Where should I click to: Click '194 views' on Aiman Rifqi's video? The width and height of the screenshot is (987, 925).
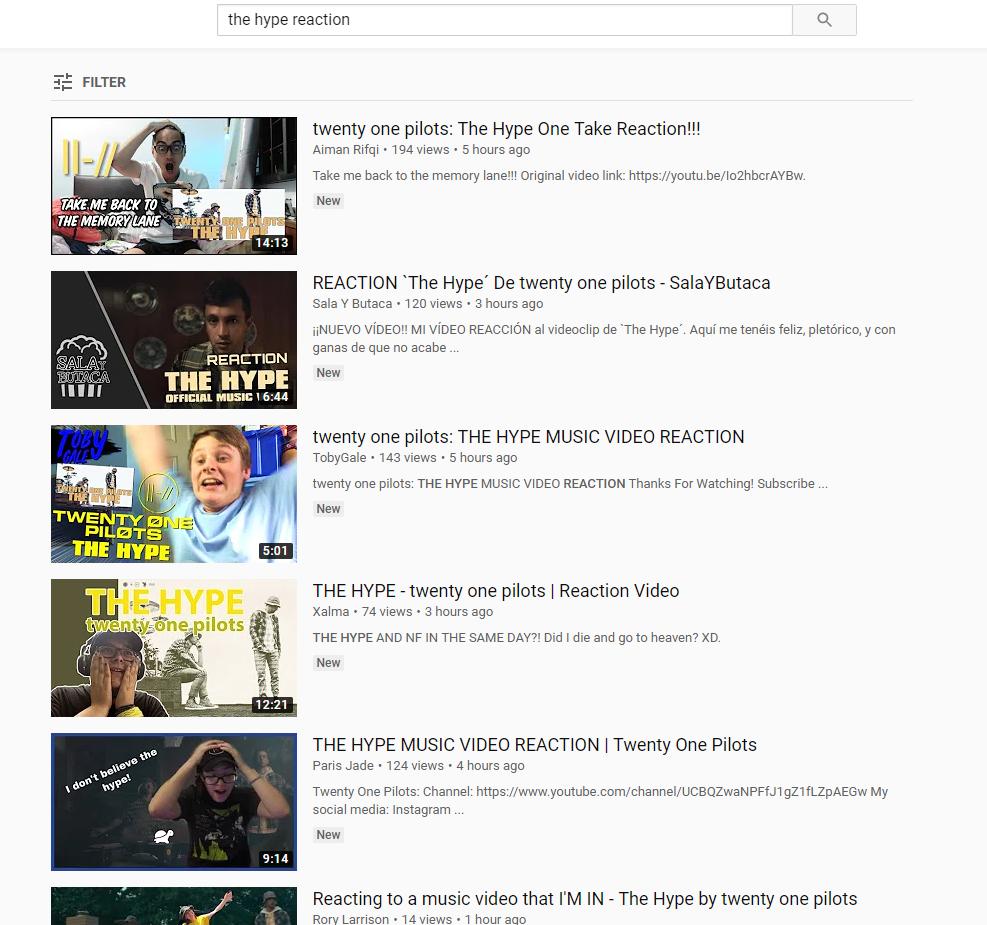[420, 150]
